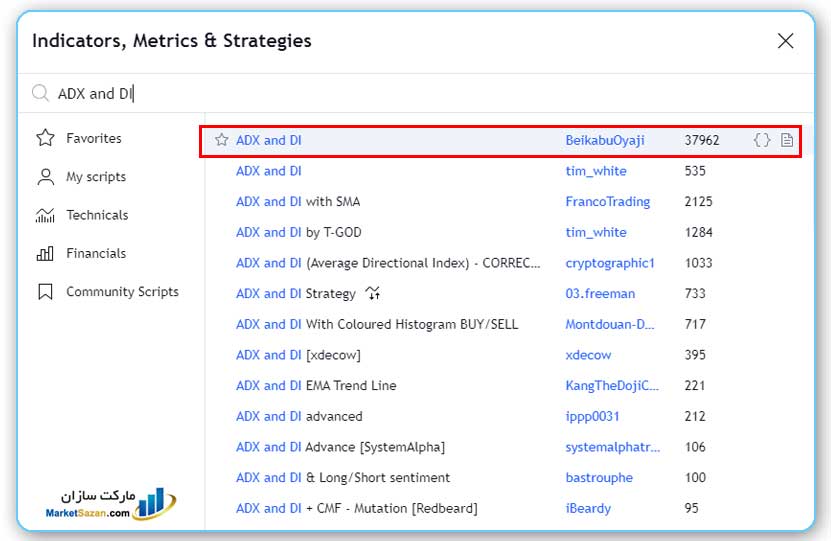Screen dimensions: 831x541
Task: Star the top ADX and DI script as favorite
Action: click(222, 141)
